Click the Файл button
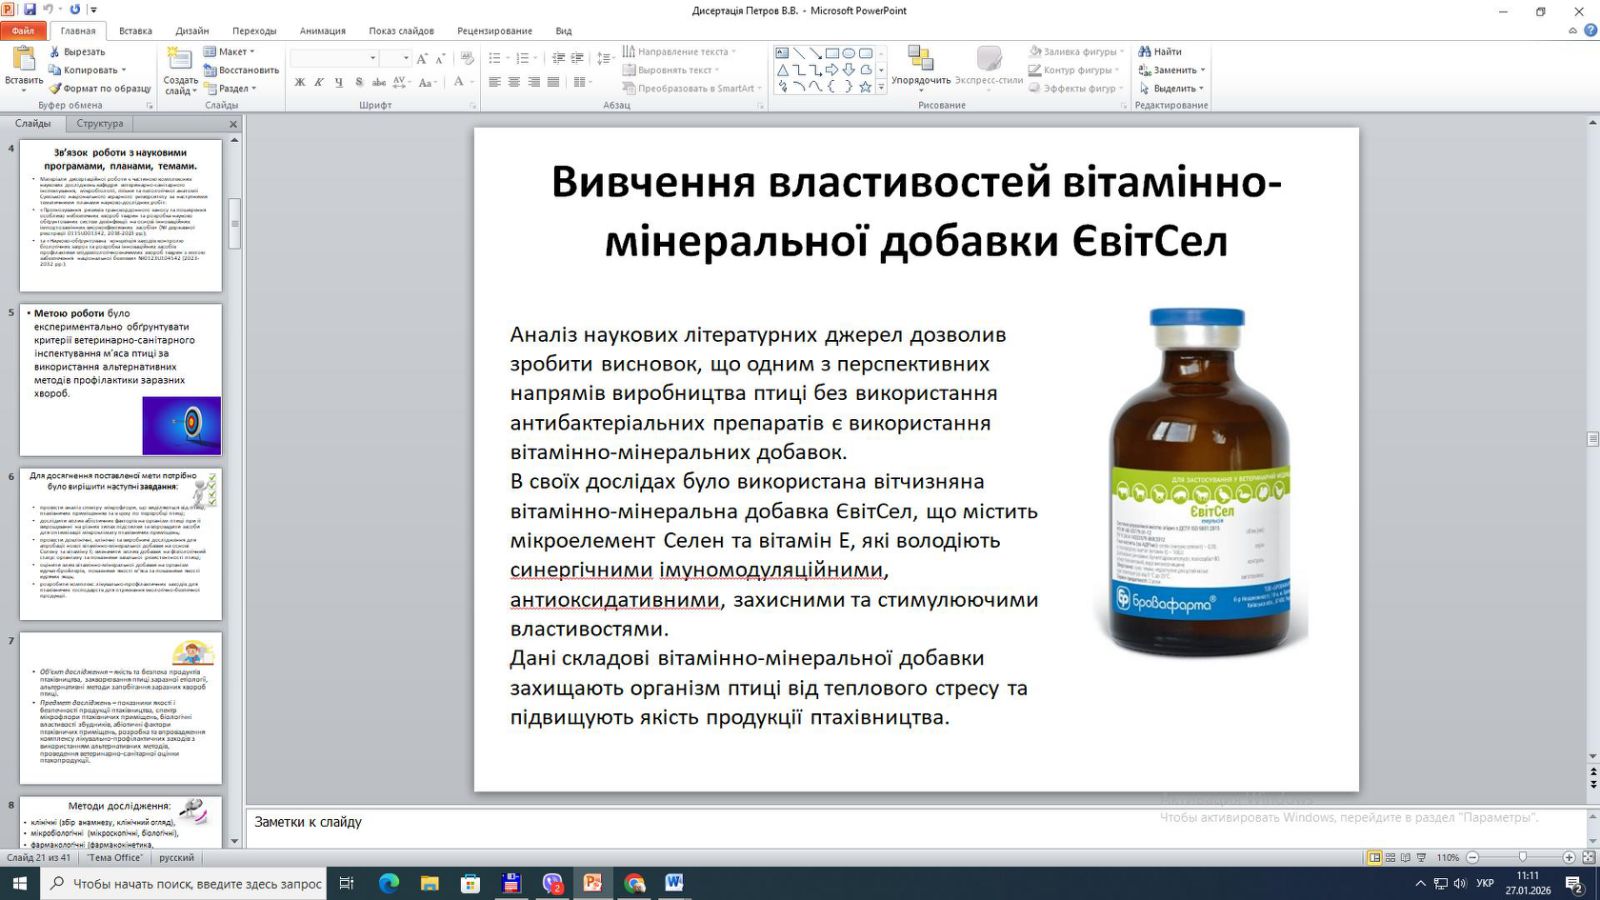Screen dimensions: 1600x900 (22, 31)
